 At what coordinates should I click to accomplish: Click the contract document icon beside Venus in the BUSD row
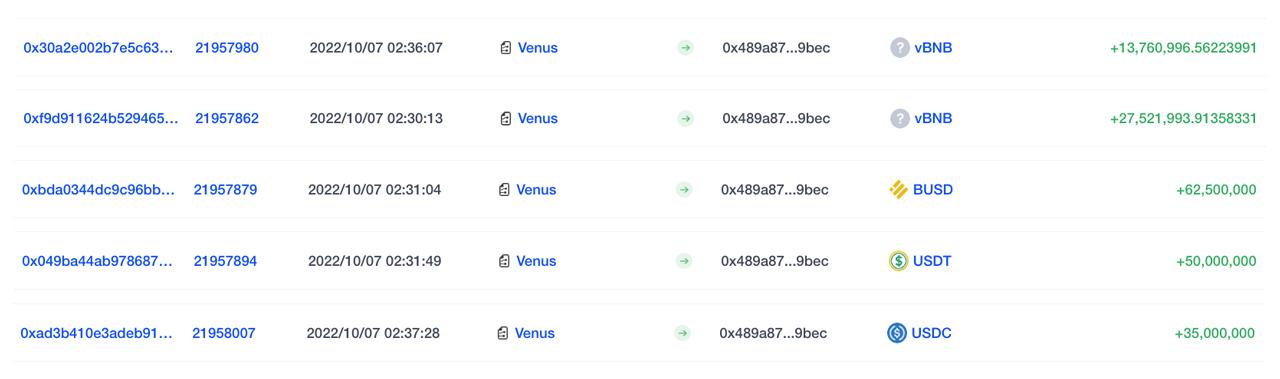[504, 190]
